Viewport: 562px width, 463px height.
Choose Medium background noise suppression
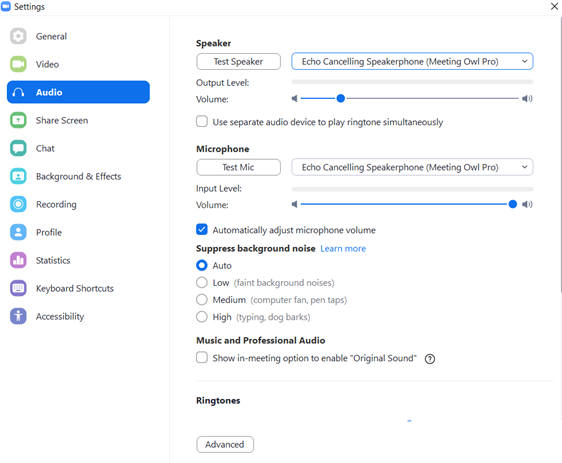pyautogui.click(x=202, y=300)
